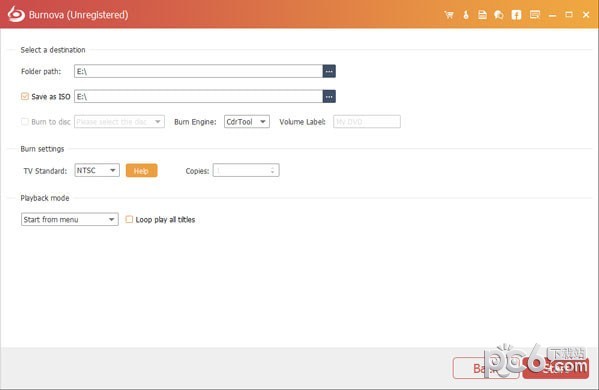Open the disc selection dropdown
Image resolution: width=599 pixels, height=390 pixels.
tap(119, 122)
